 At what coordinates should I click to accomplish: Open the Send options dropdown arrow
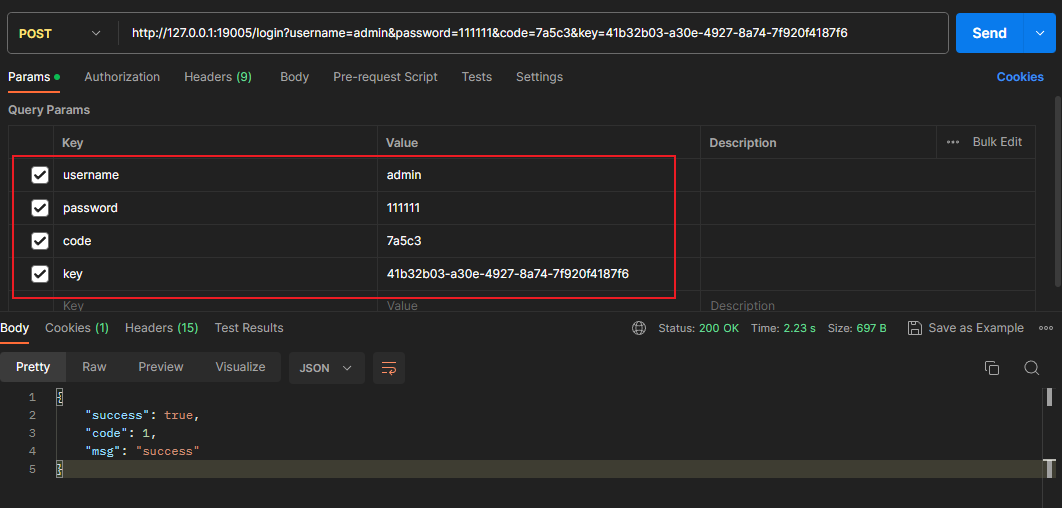pos(1040,33)
